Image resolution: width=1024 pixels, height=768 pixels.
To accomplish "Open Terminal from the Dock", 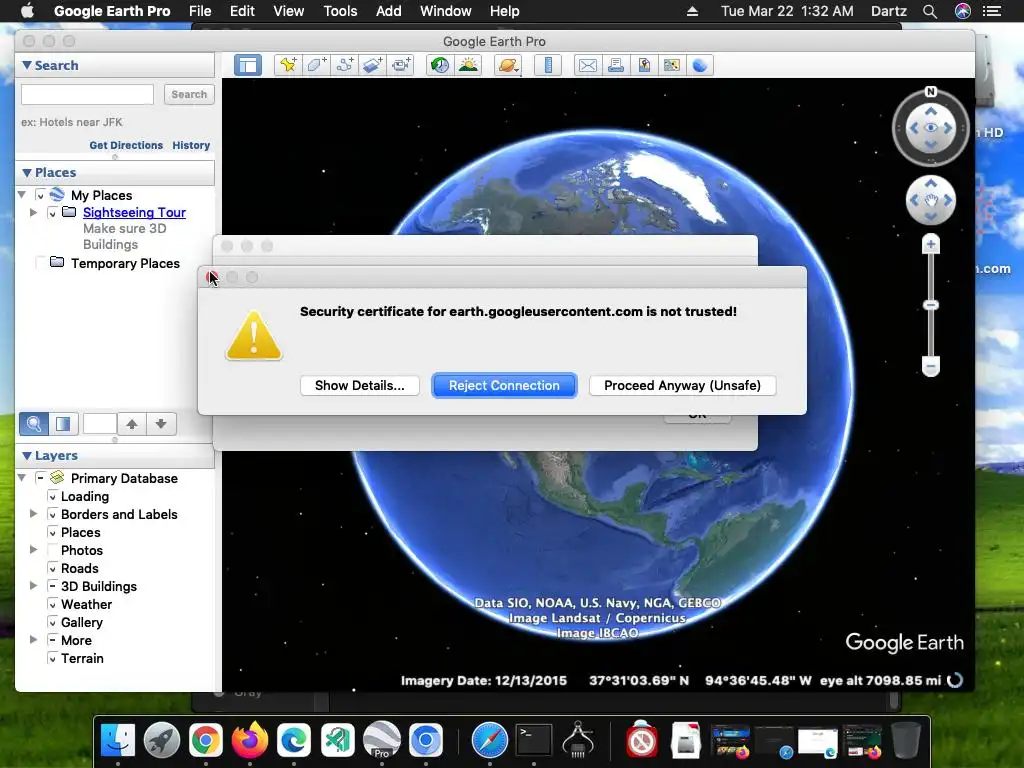I will (x=534, y=740).
